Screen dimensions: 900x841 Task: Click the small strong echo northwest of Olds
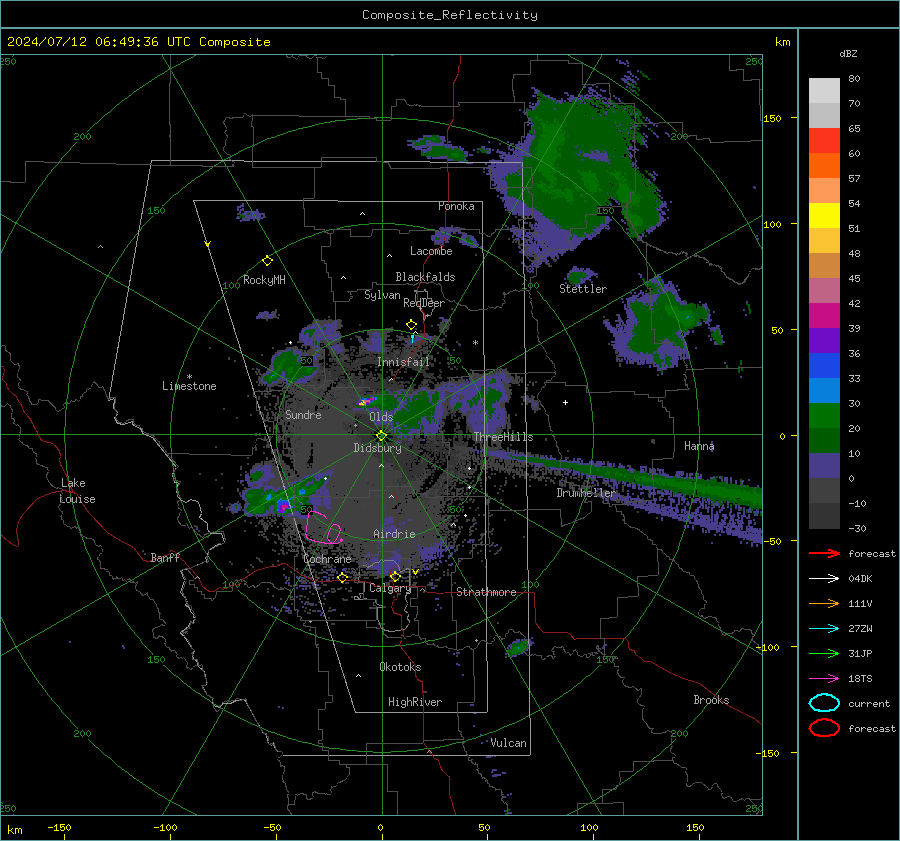pyautogui.click(x=366, y=401)
